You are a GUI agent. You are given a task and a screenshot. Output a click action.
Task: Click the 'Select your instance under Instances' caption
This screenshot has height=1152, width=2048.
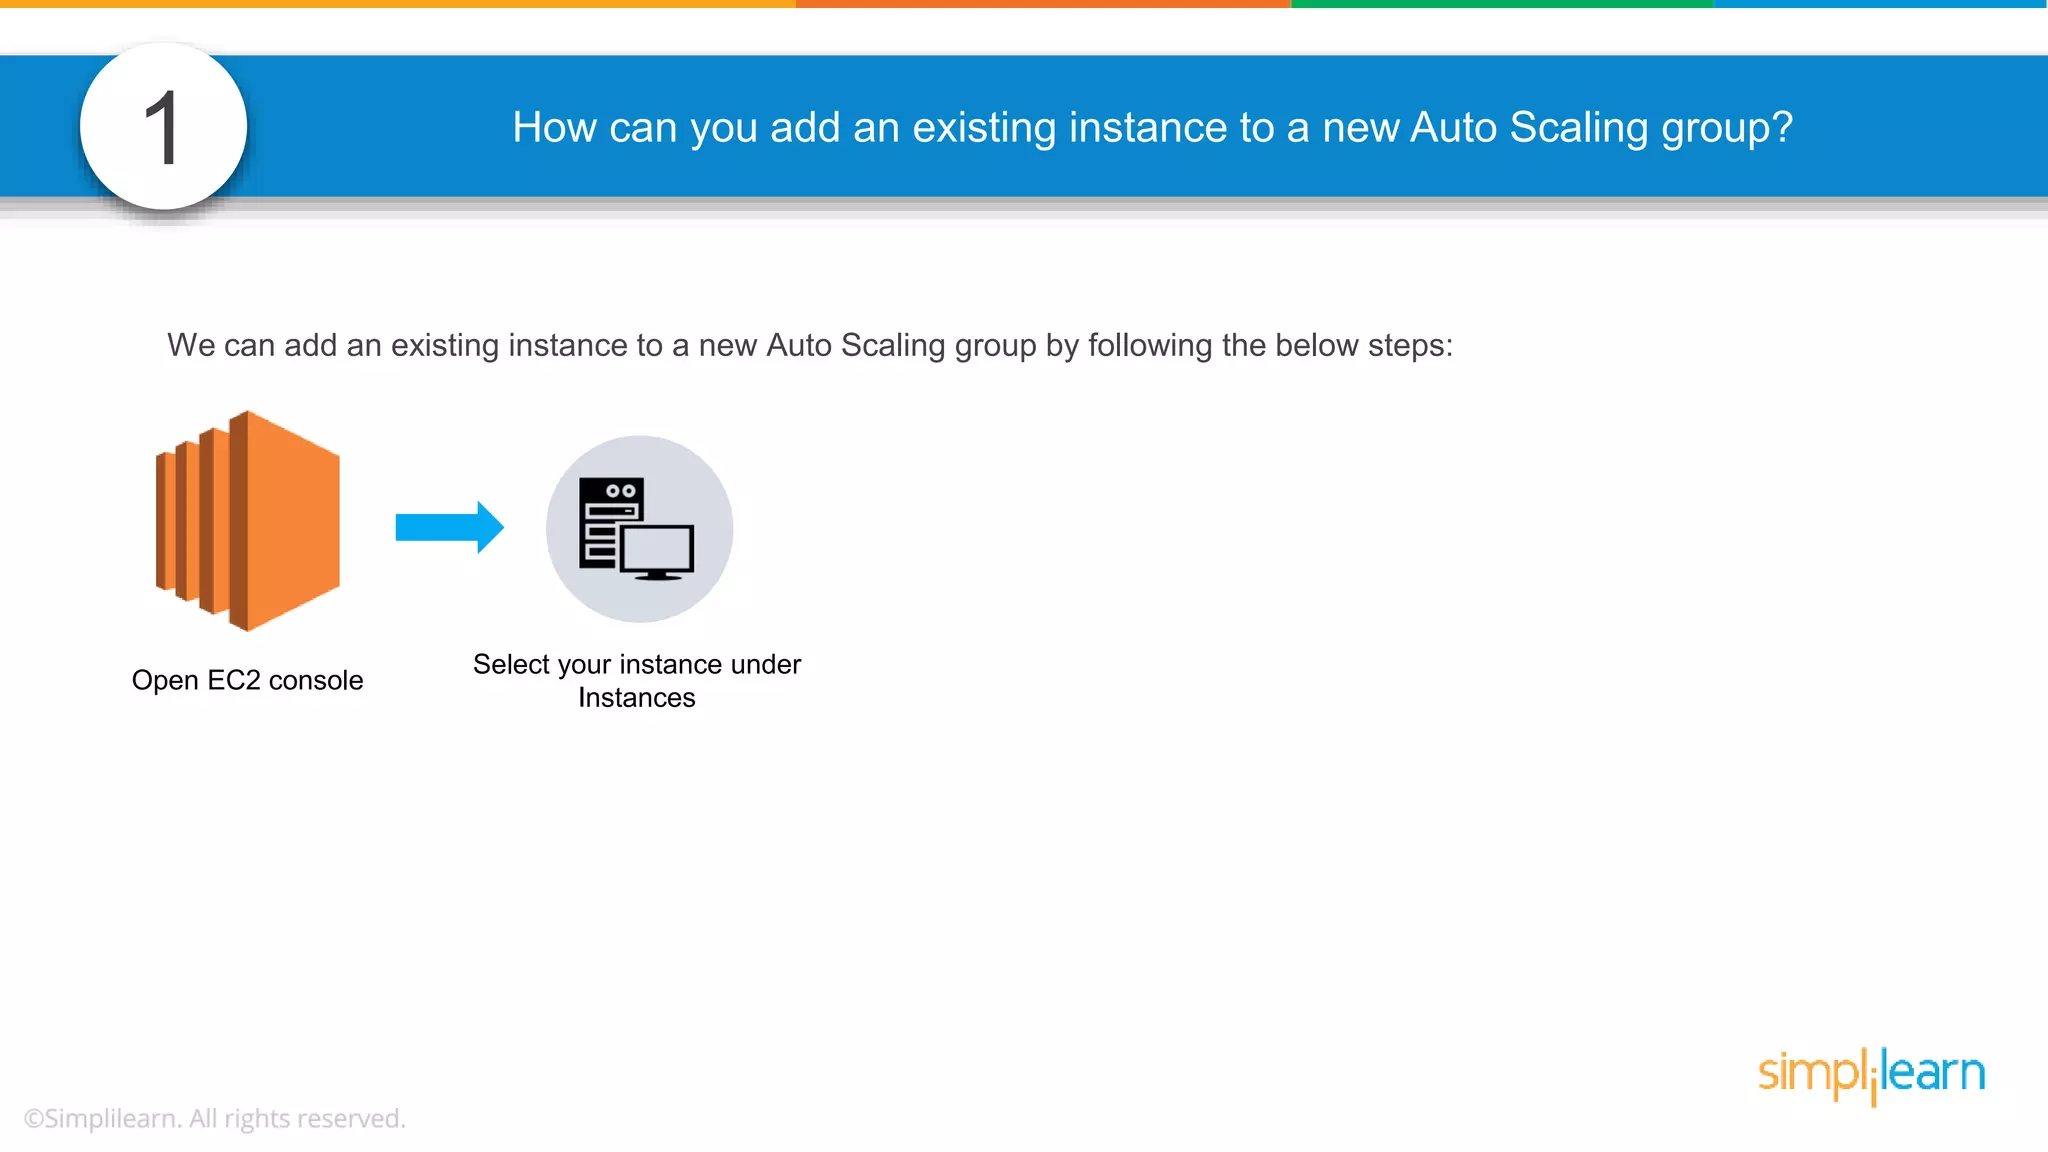tap(637, 680)
